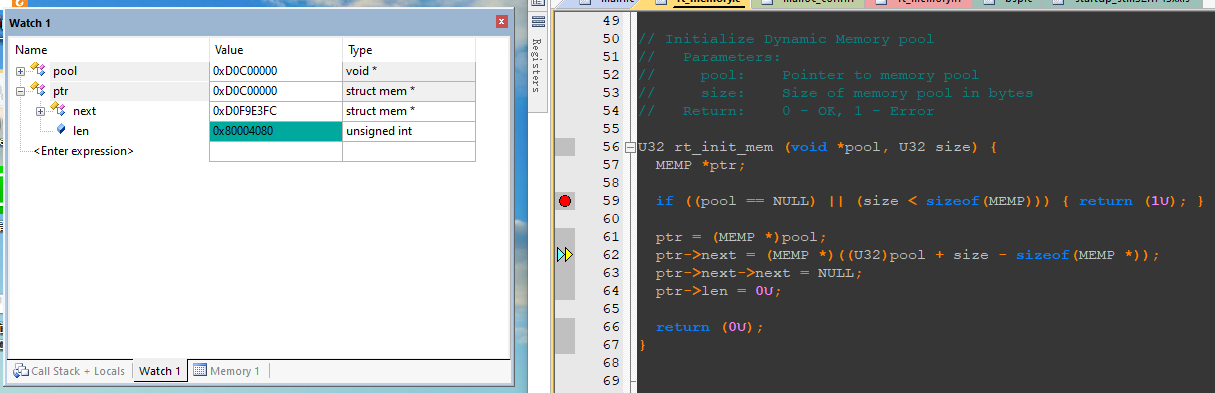Click comment 'Initialize Dynamic Memory pool'
Viewport: 1215px width, 393px height.
tap(800, 39)
